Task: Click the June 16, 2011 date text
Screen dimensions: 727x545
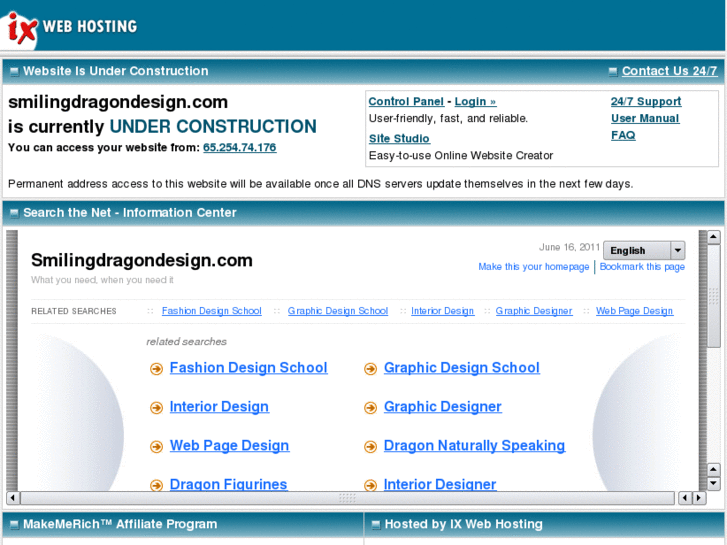Action: (x=569, y=247)
